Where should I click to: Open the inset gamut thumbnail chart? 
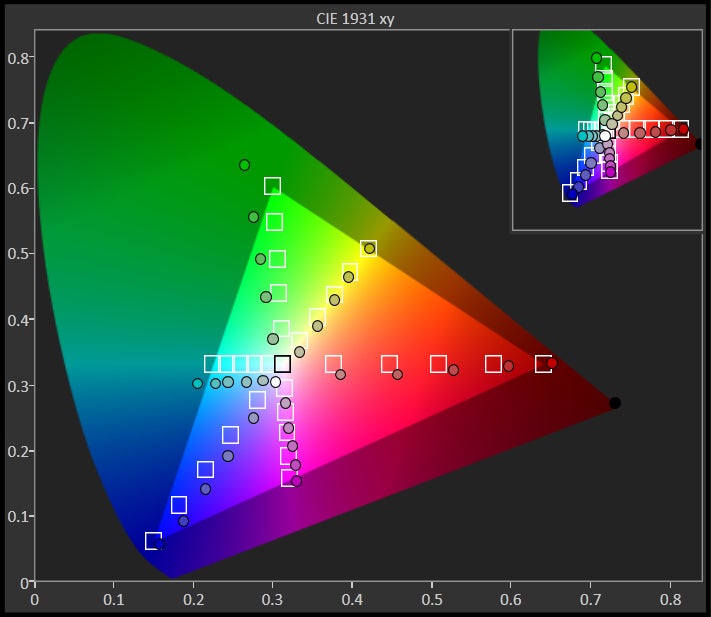pyautogui.click(x=607, y=130)
